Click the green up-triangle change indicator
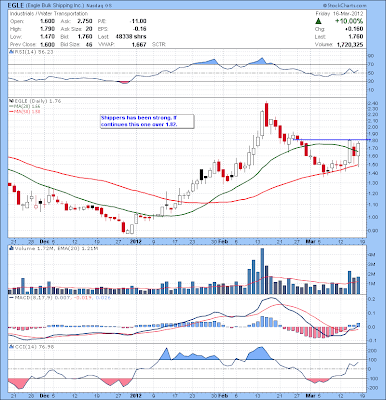 [319, 21]
